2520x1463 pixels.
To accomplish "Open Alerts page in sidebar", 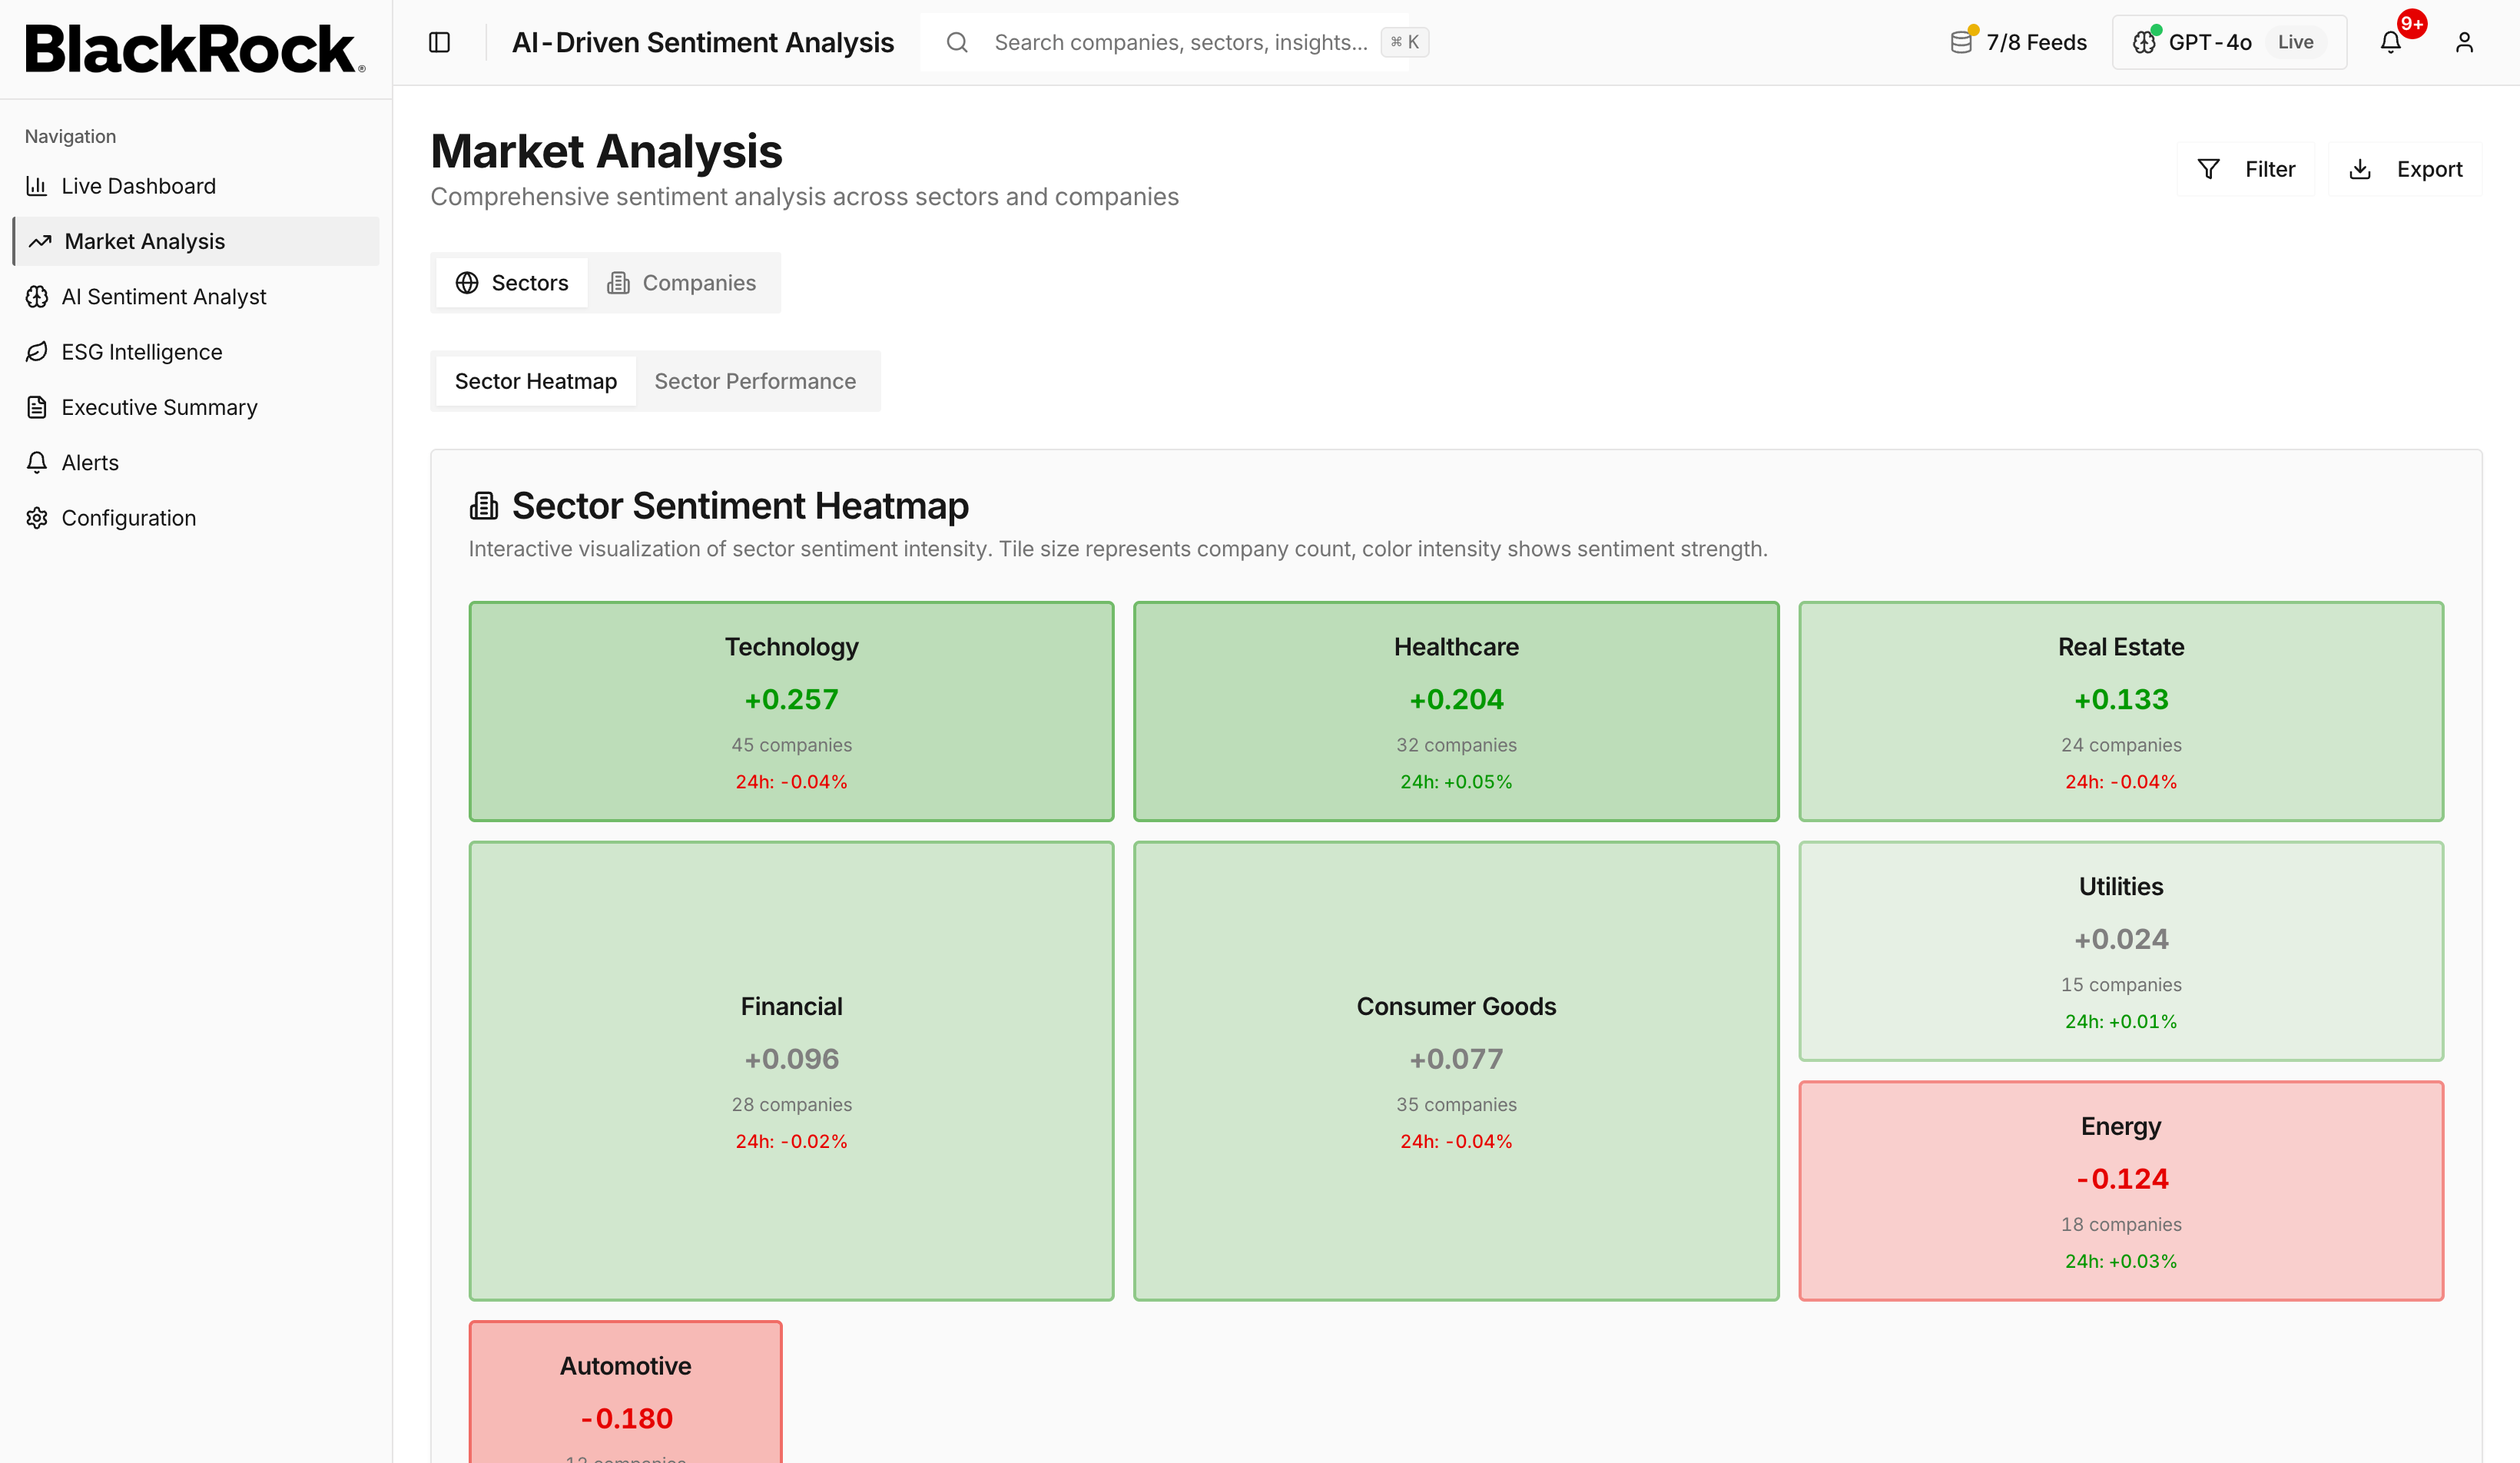I will [x=196, y=462].
